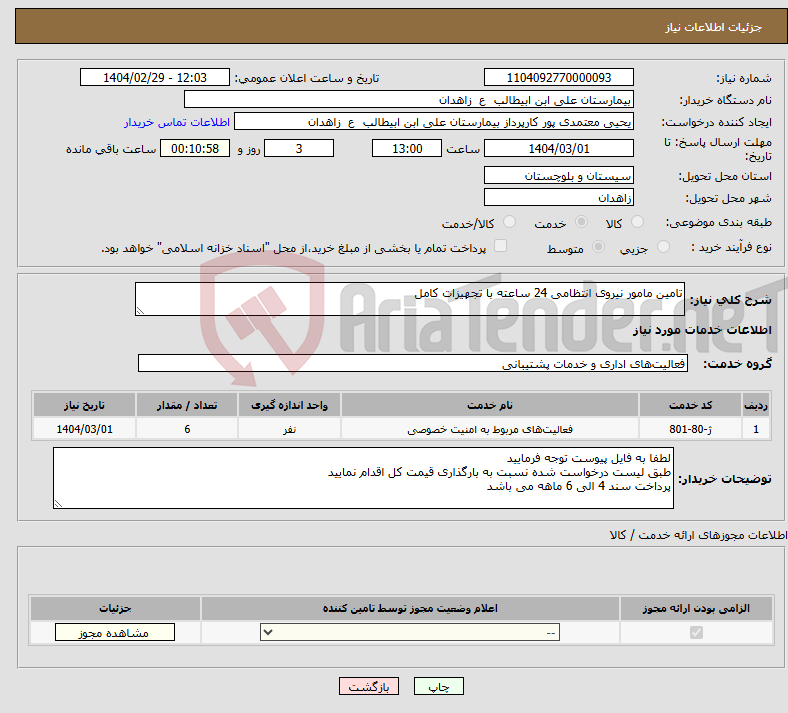Click the response deadline date 1404/03/01 field

tap(559, 148)
